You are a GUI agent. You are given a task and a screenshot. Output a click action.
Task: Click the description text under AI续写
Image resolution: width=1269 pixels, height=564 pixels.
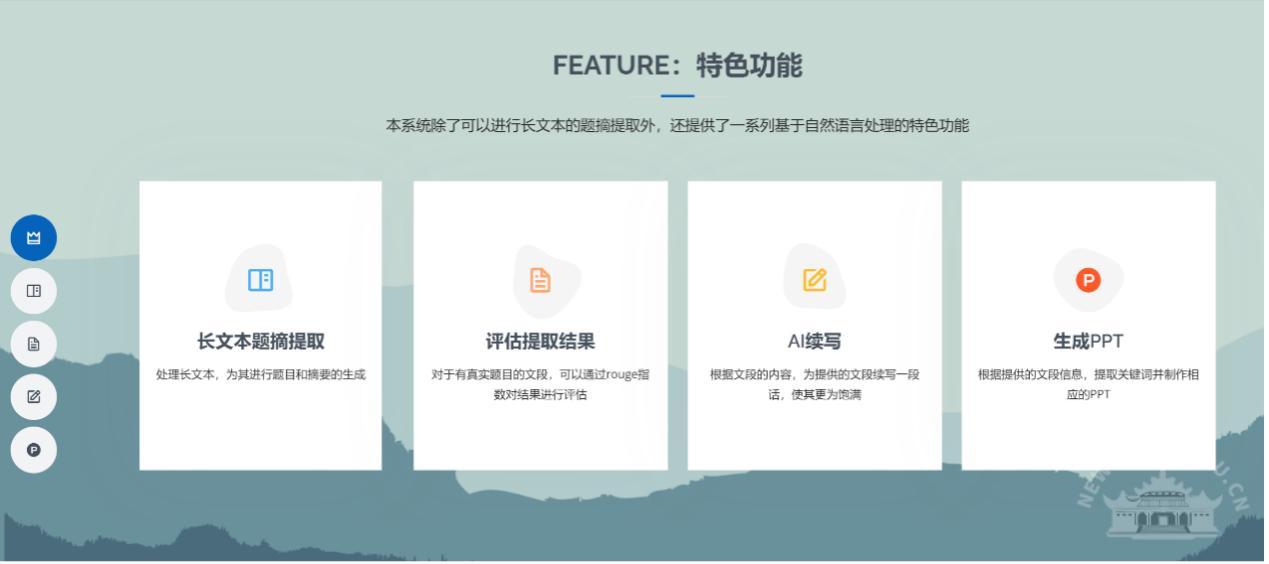pyautogui.click(x=814, y=384)
